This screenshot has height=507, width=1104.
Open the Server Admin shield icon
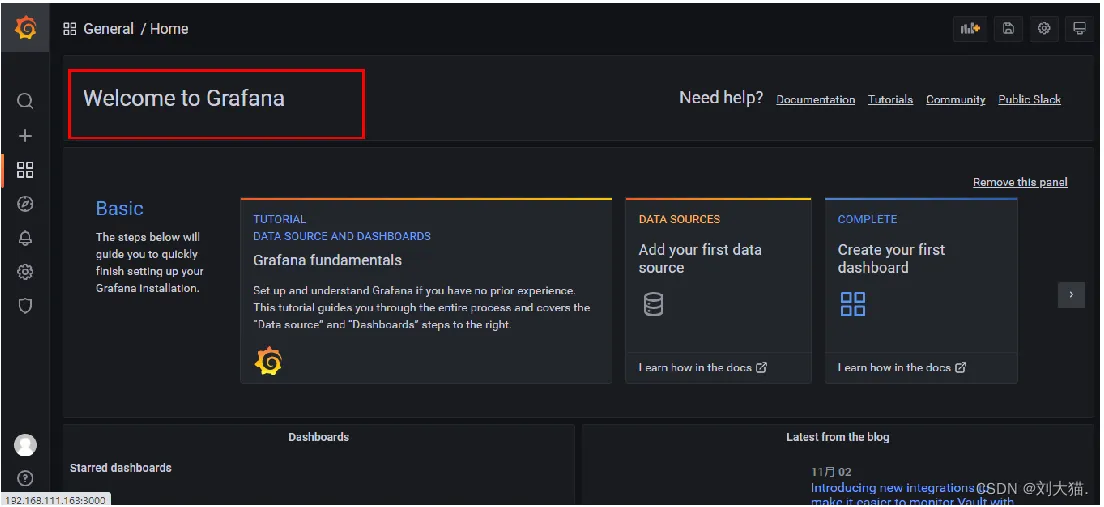[x=25, y=306]
